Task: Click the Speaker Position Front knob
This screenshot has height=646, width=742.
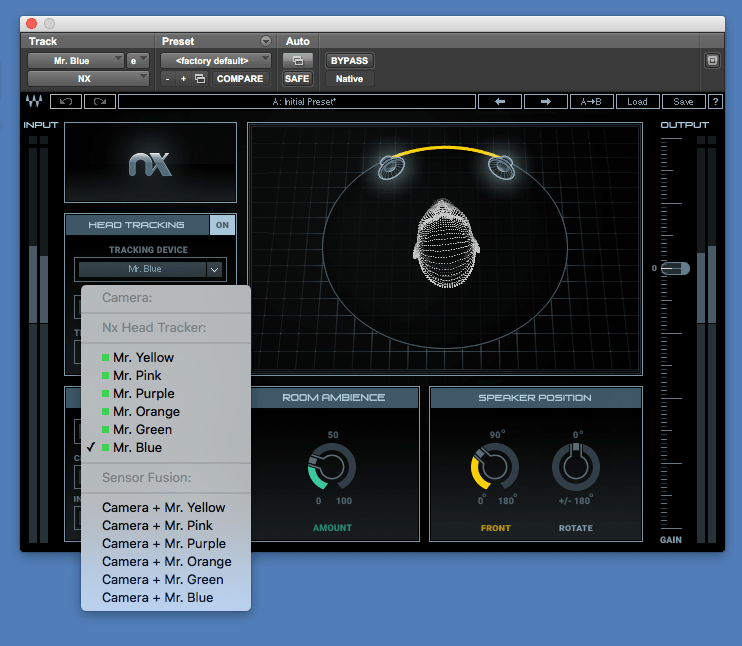Action: click(495, 467)
